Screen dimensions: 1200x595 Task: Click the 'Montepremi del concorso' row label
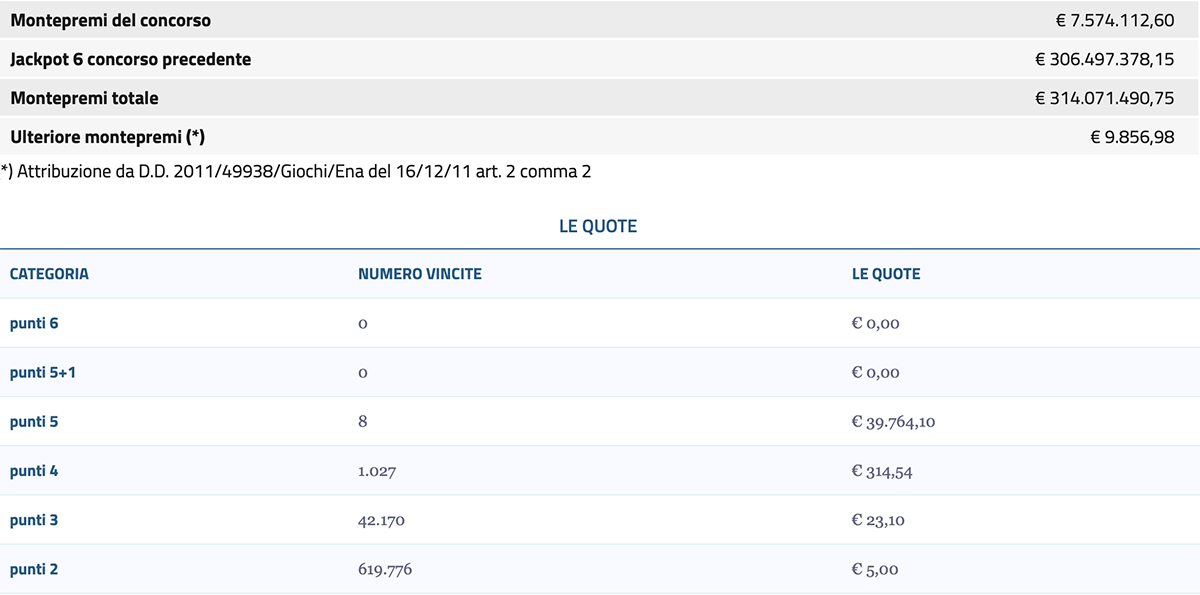point(110,20)
